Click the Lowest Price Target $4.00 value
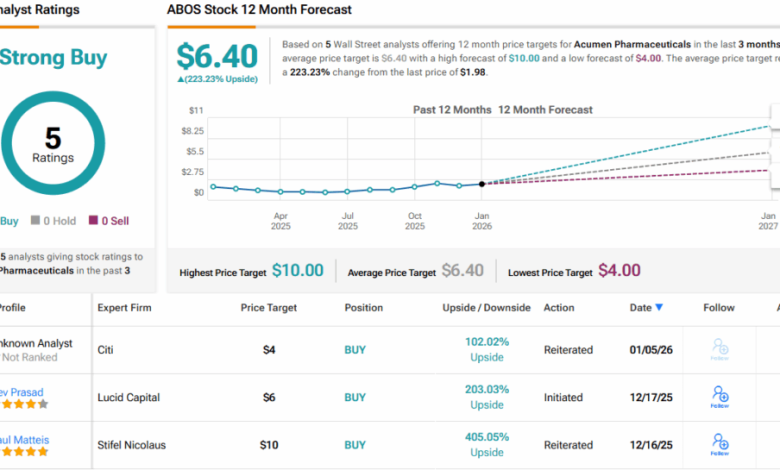The image size is (780, 470). (x=619, y=270)
